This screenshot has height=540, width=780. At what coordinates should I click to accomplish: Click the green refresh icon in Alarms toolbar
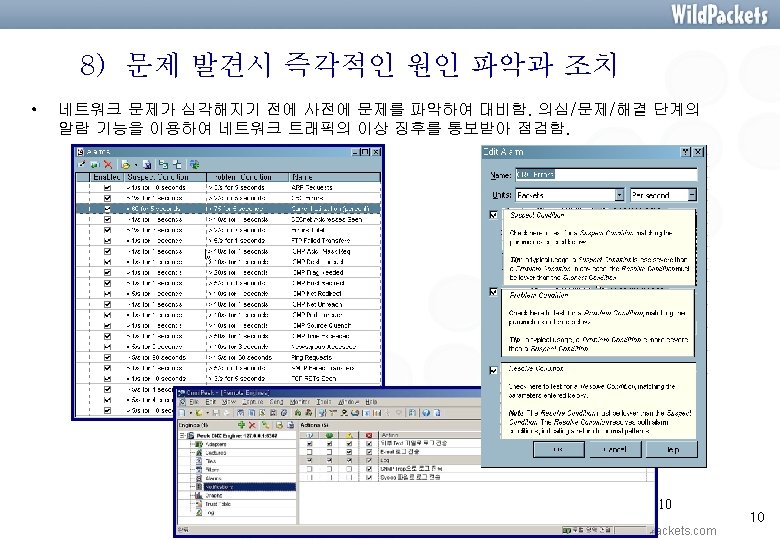tap(195, 164)
